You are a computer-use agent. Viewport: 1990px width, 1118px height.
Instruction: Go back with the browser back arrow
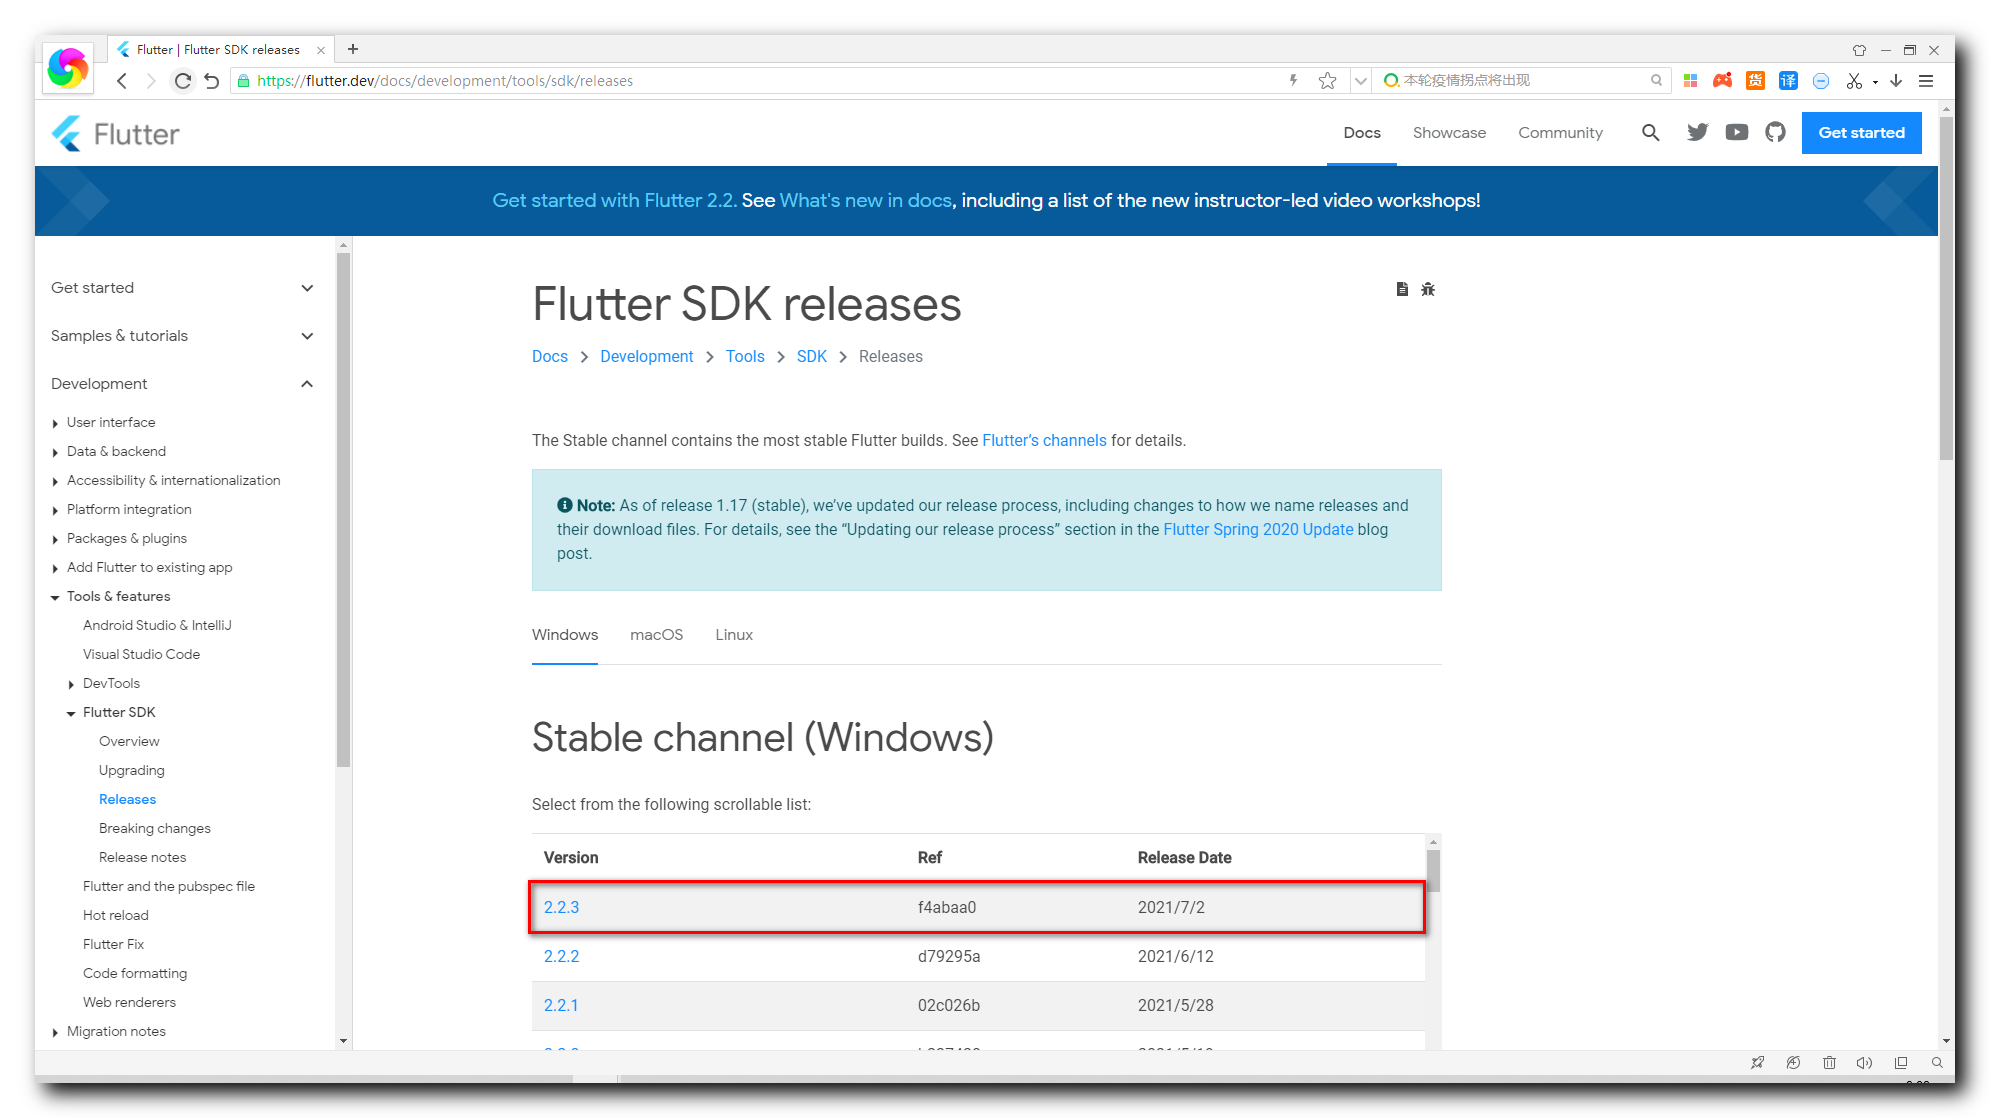coord(122,81)
